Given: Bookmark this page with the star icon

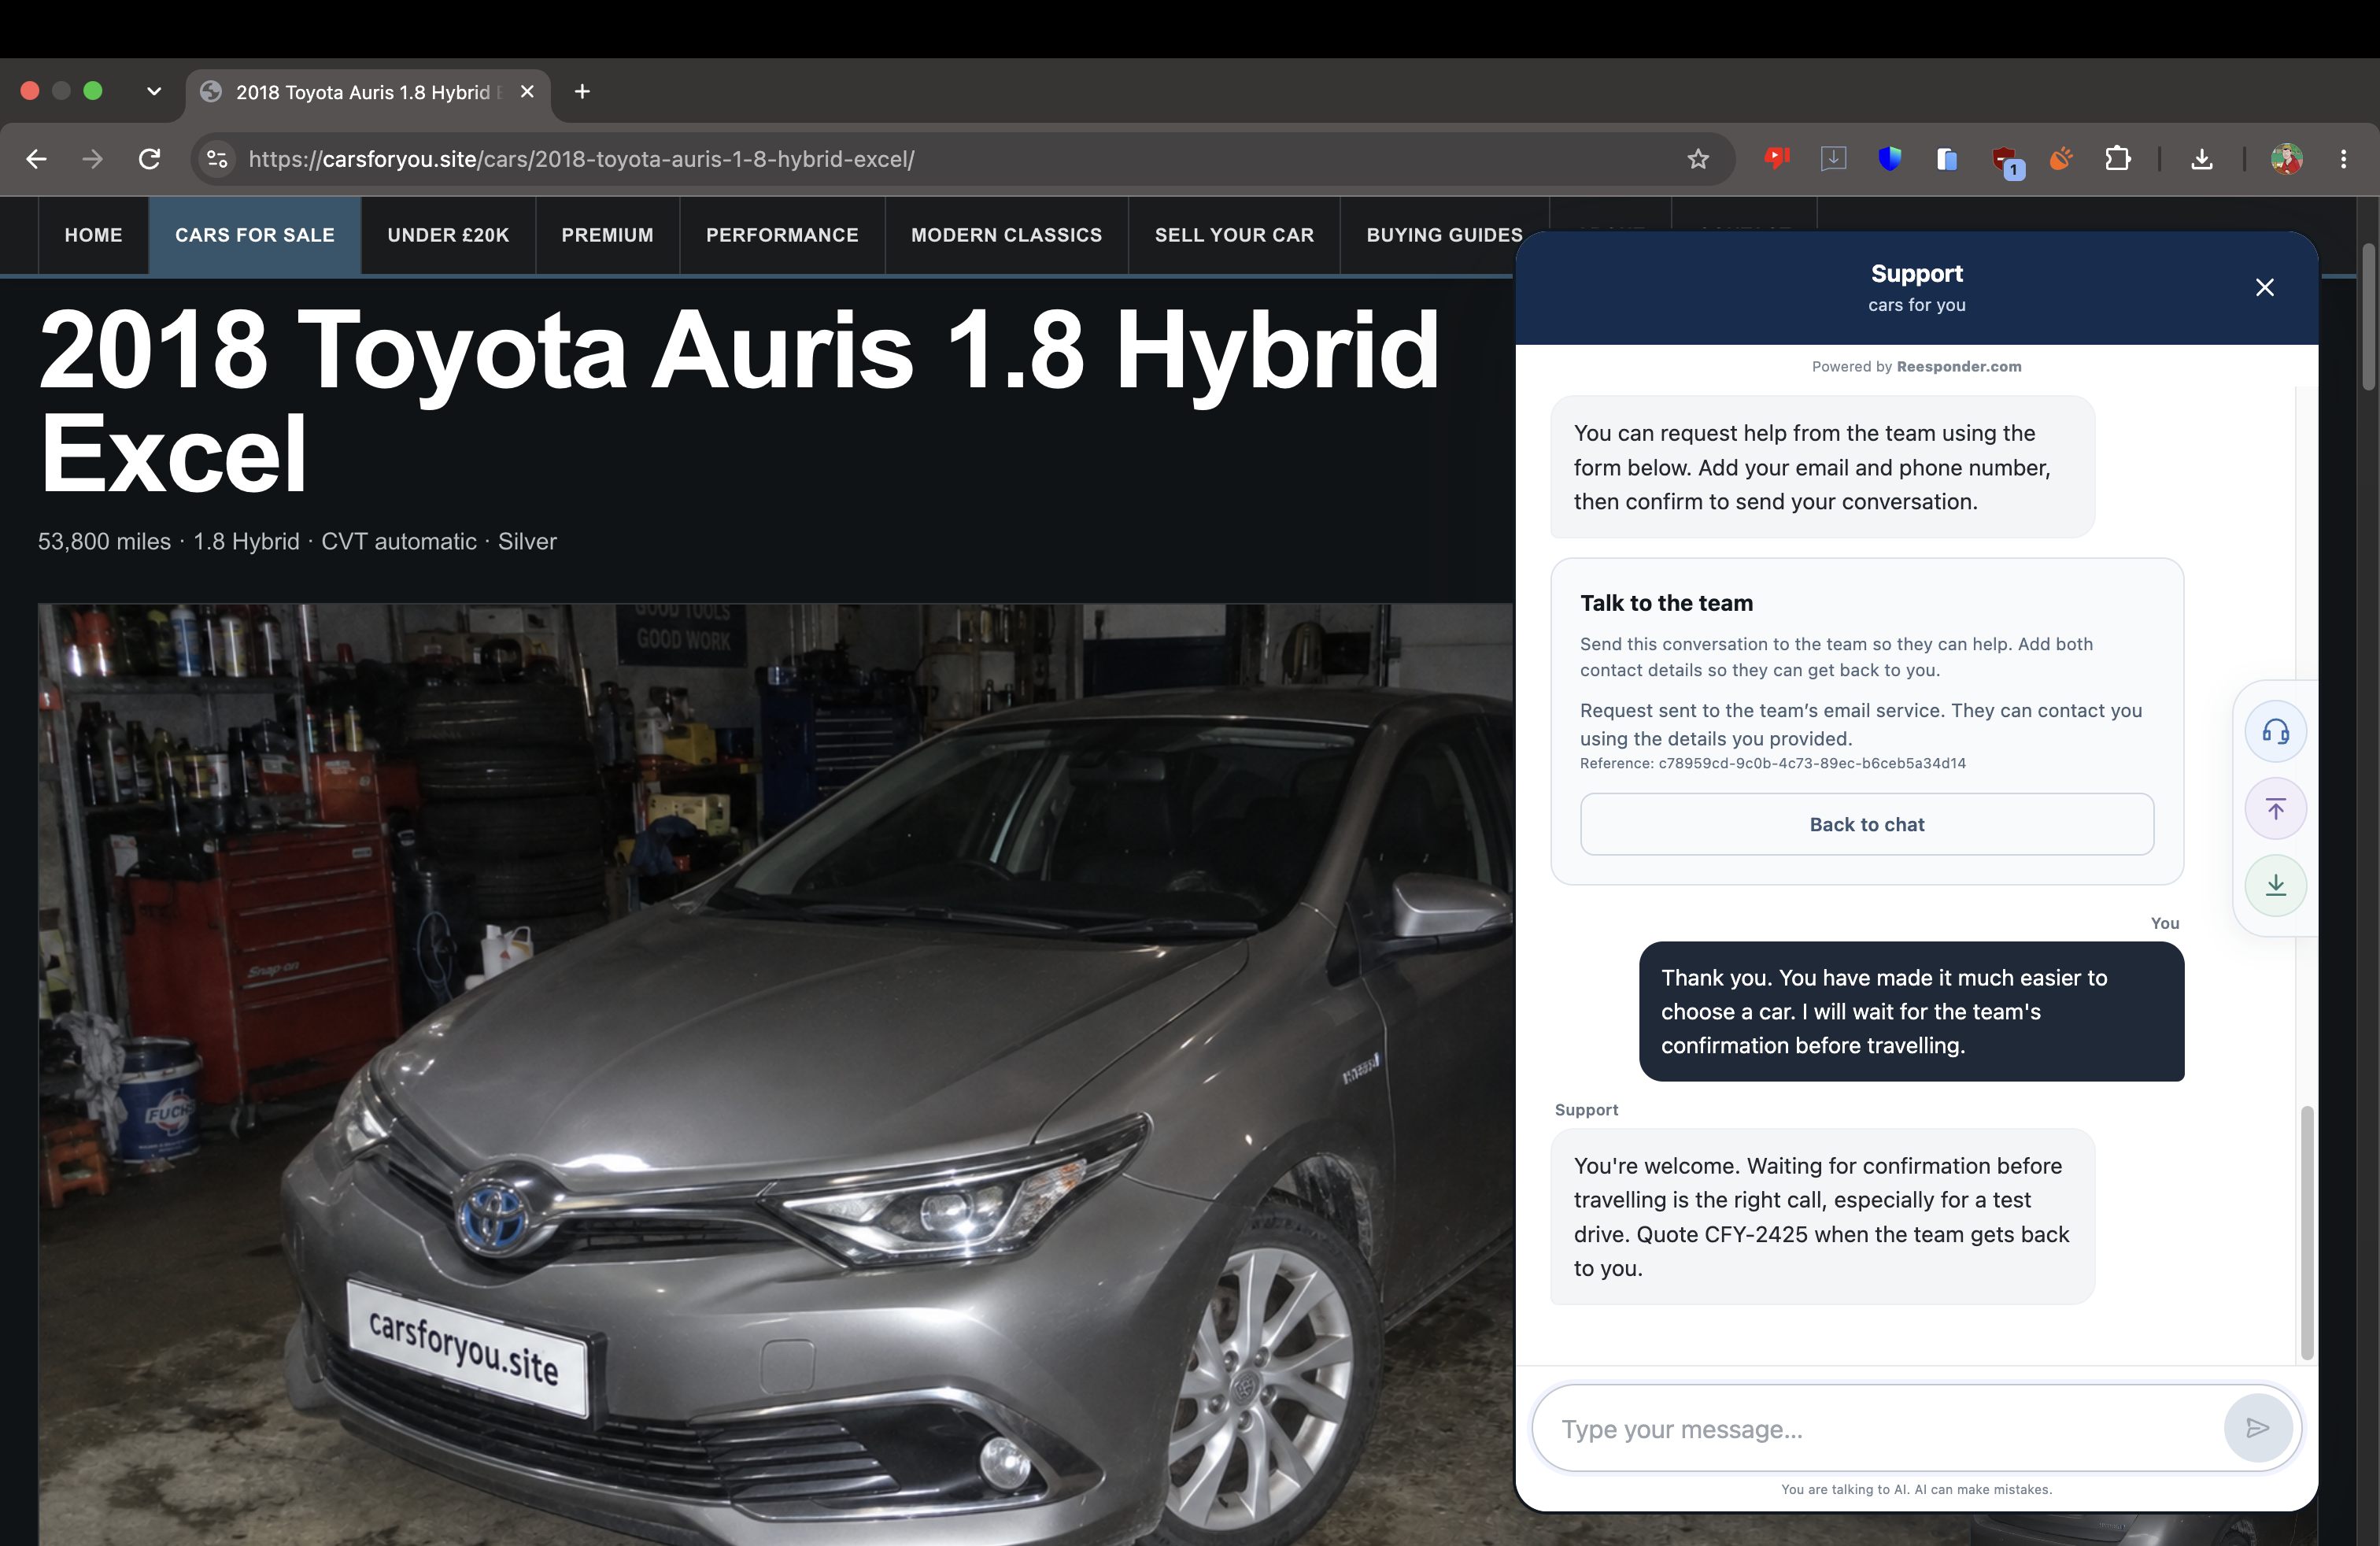Looking at the screenshot, I should tap(1698, 159).
